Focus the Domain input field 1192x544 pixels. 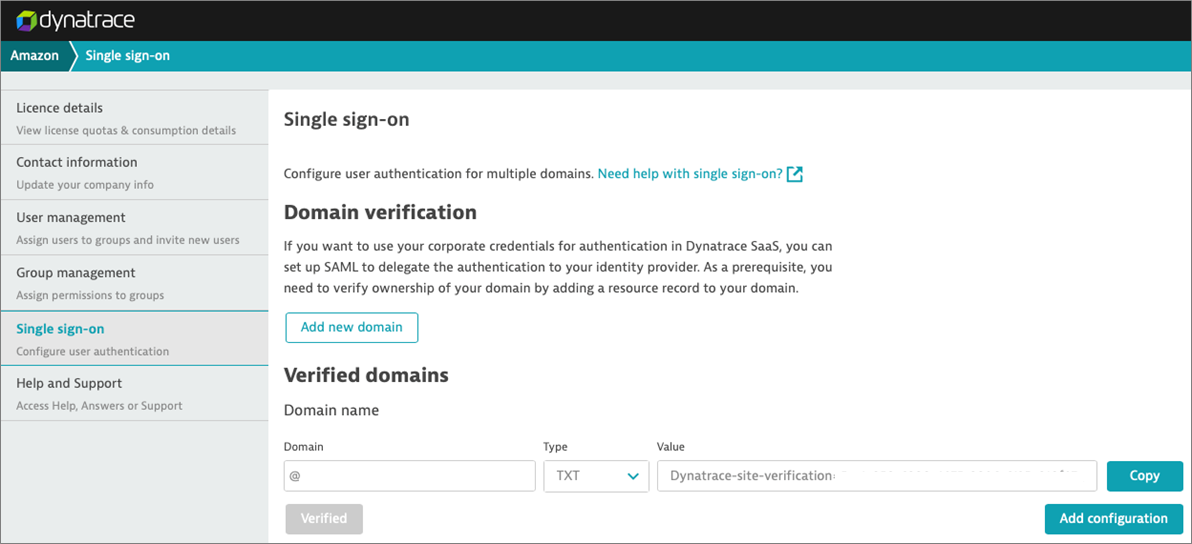coord(411,476)
